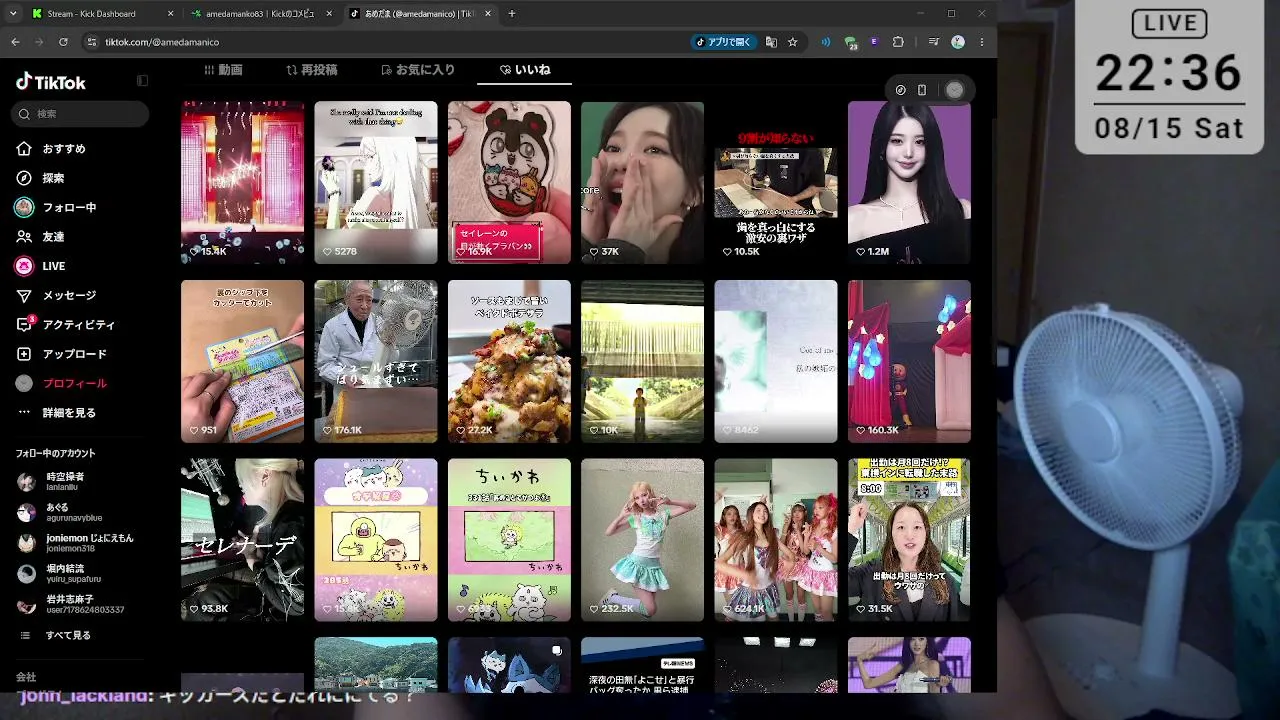Expand the browser tab search dropdown
Screen dimensions: 1280x720
pyautogui.click(x=13, y=14)
